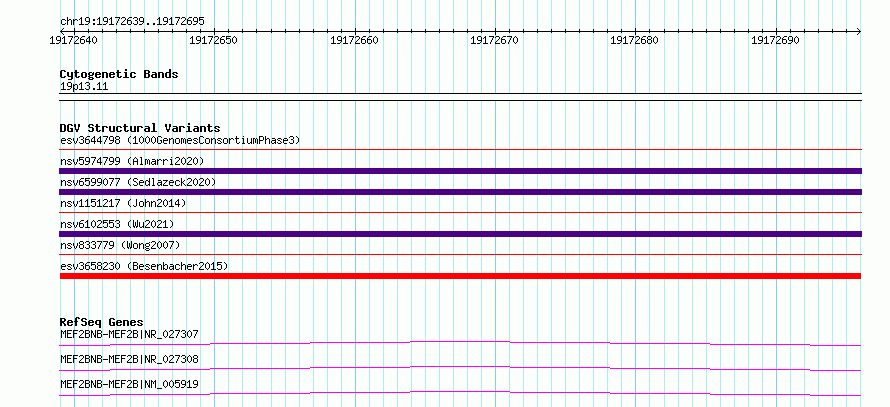
Task: Click magenta gene line for NM_005919
Action: coord(460,393)
